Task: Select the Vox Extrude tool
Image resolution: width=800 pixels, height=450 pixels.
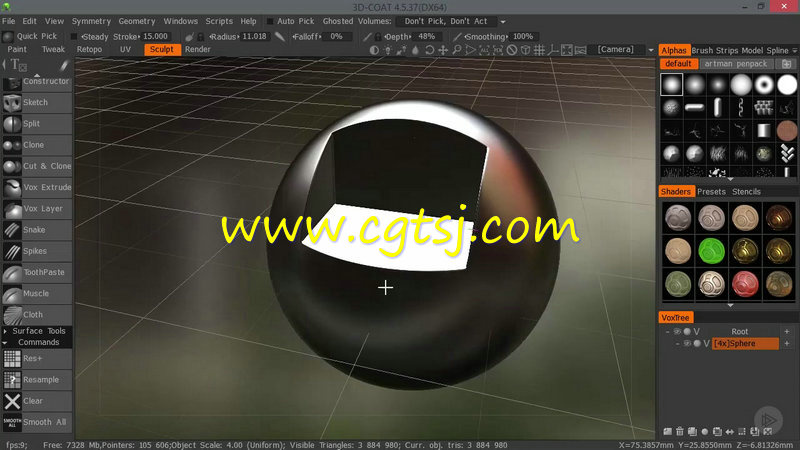Action: coord(37,188)
